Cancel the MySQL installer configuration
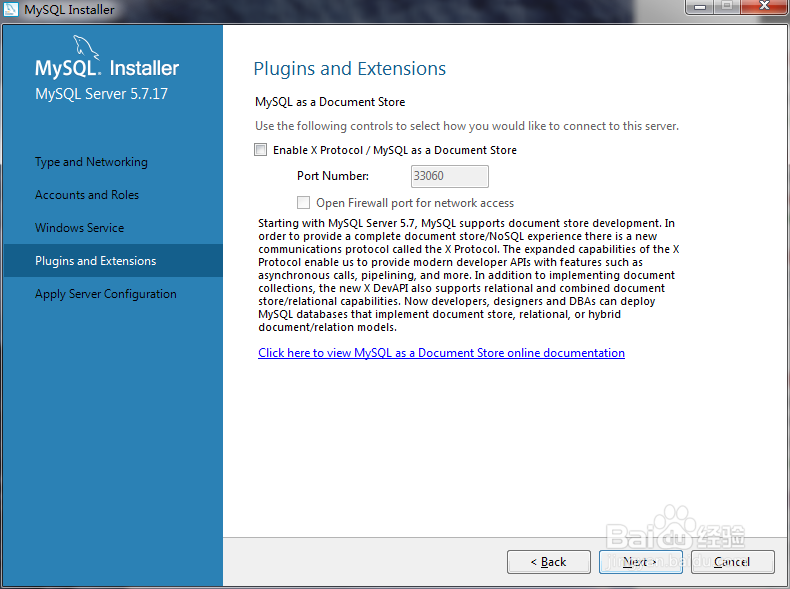This screenshot has height=589, width=790. click(x=733, y=562)
